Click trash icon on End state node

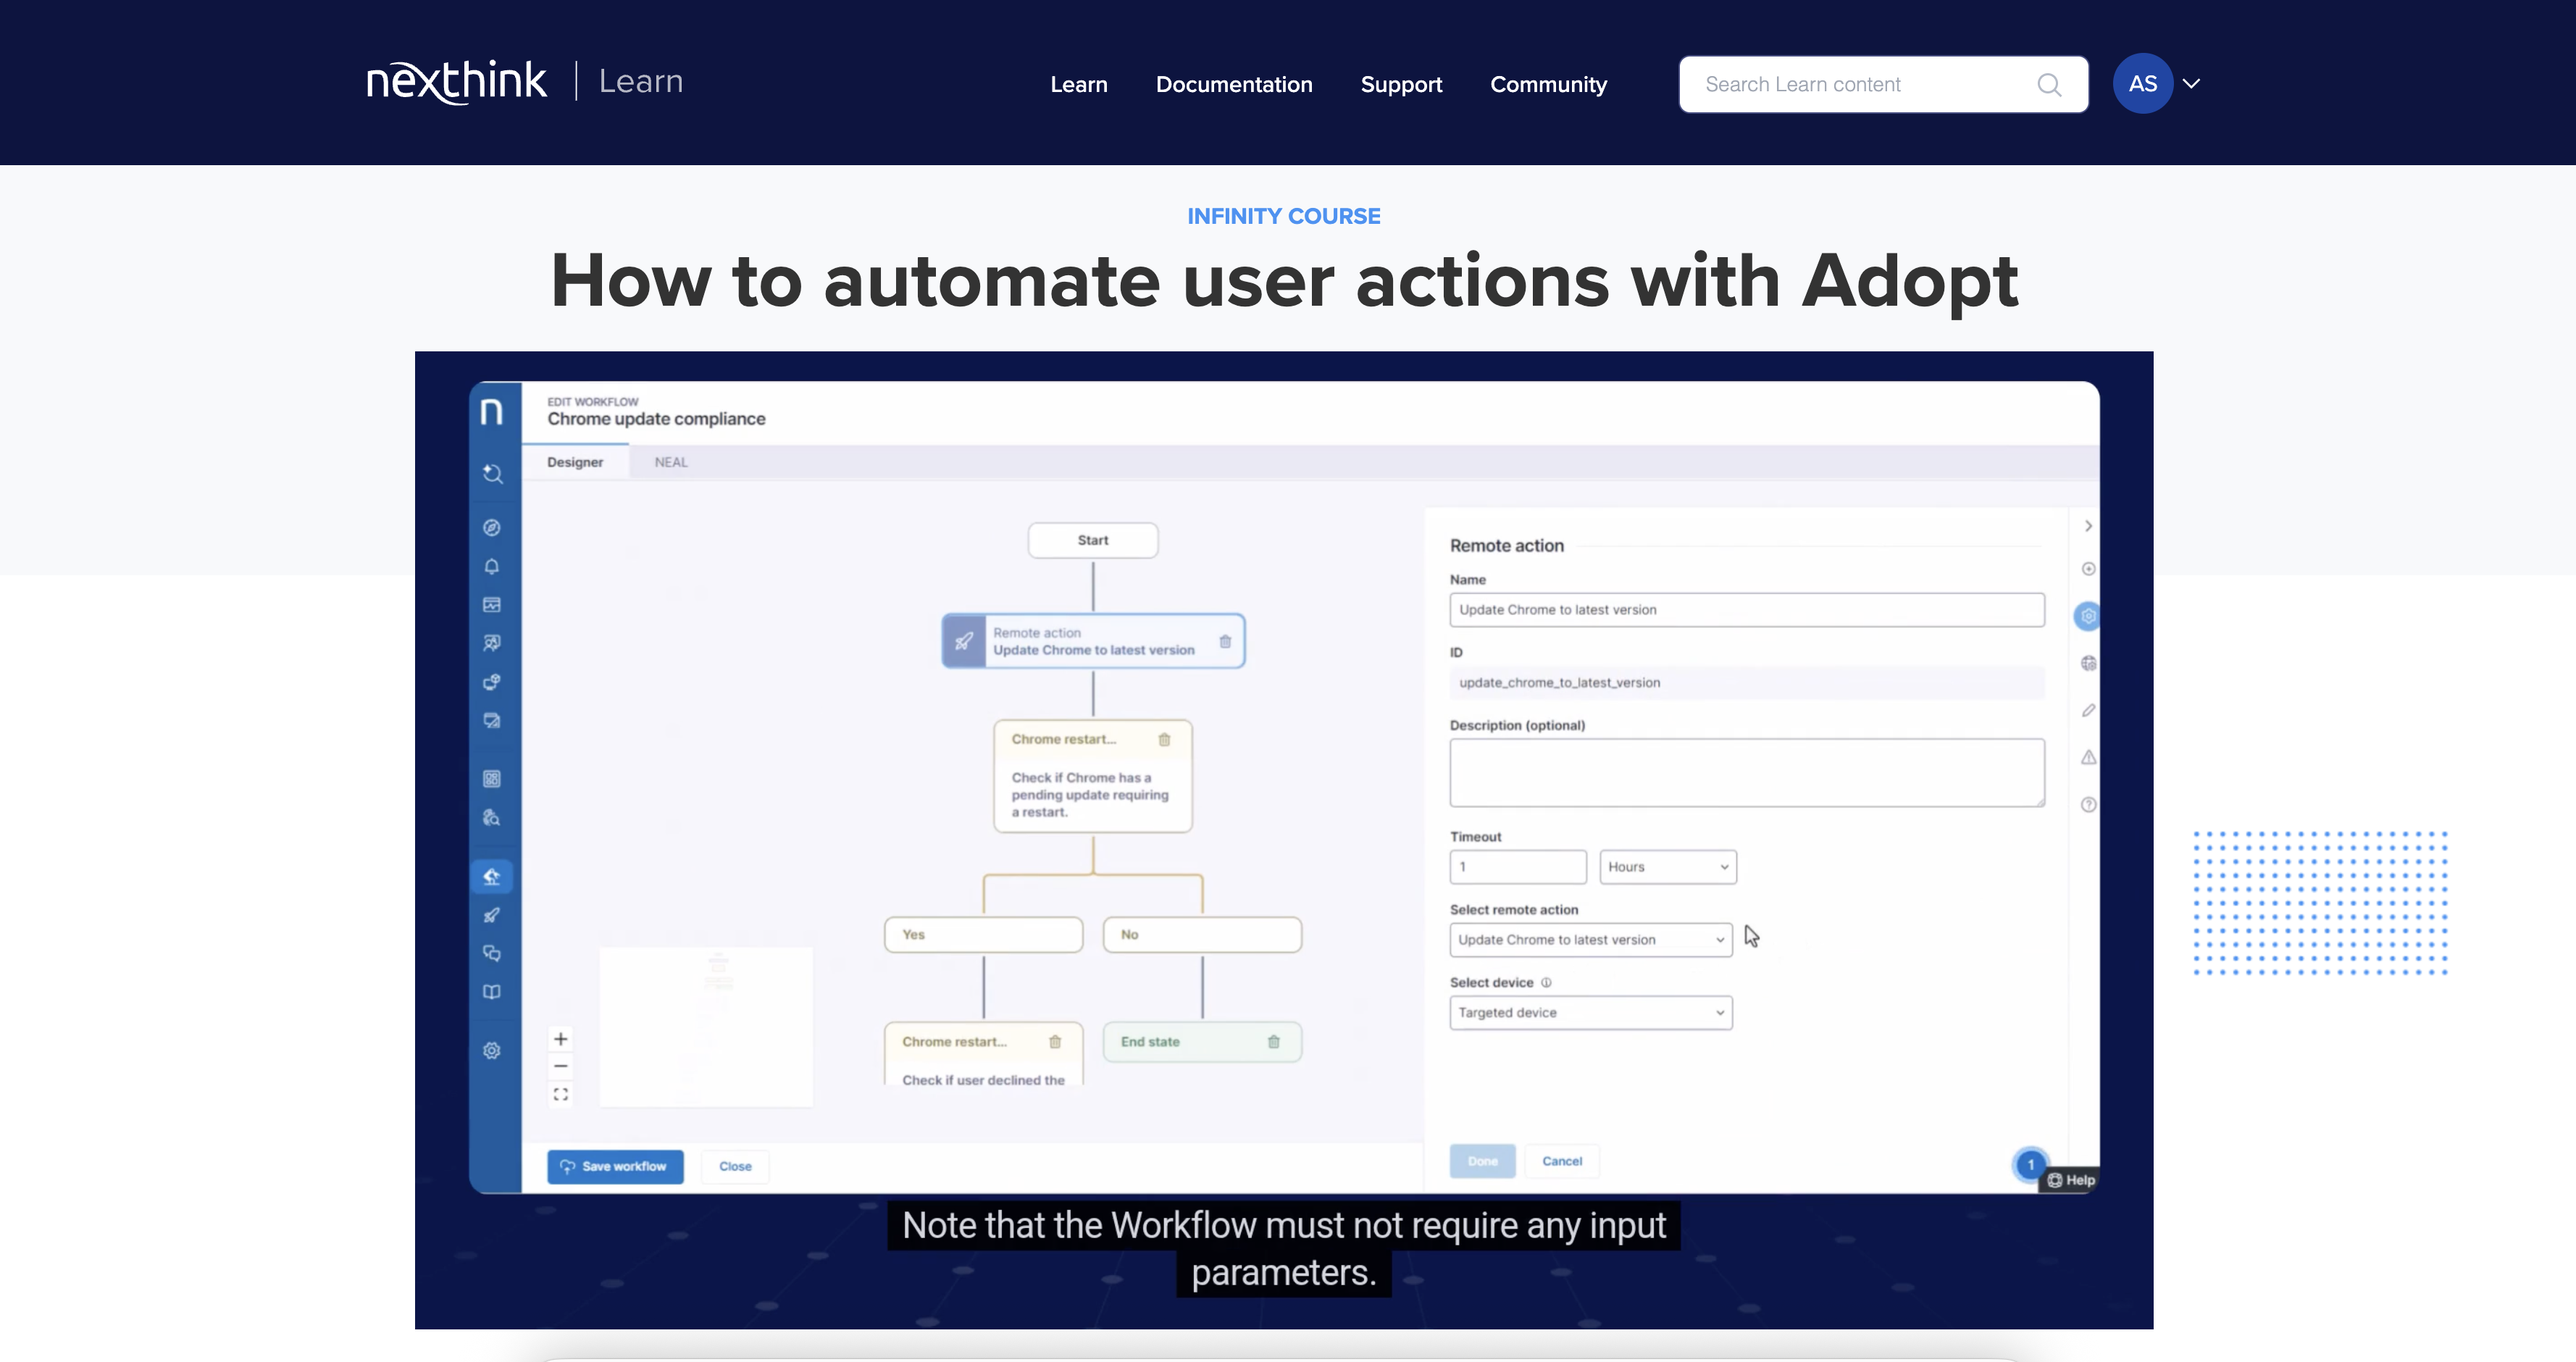click(x=1273, y=1041)
